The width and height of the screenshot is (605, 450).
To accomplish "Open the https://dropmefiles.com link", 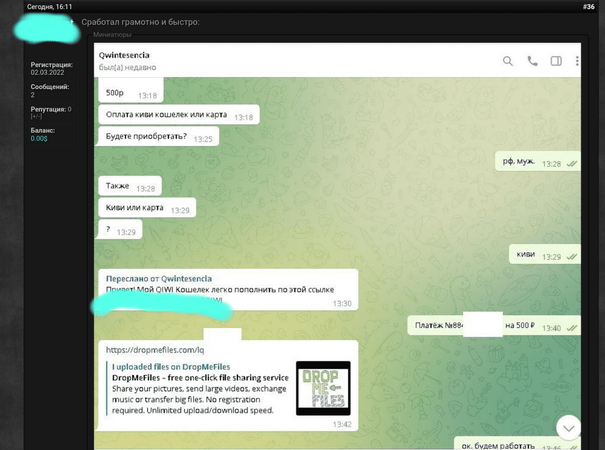I will (155, 350).
